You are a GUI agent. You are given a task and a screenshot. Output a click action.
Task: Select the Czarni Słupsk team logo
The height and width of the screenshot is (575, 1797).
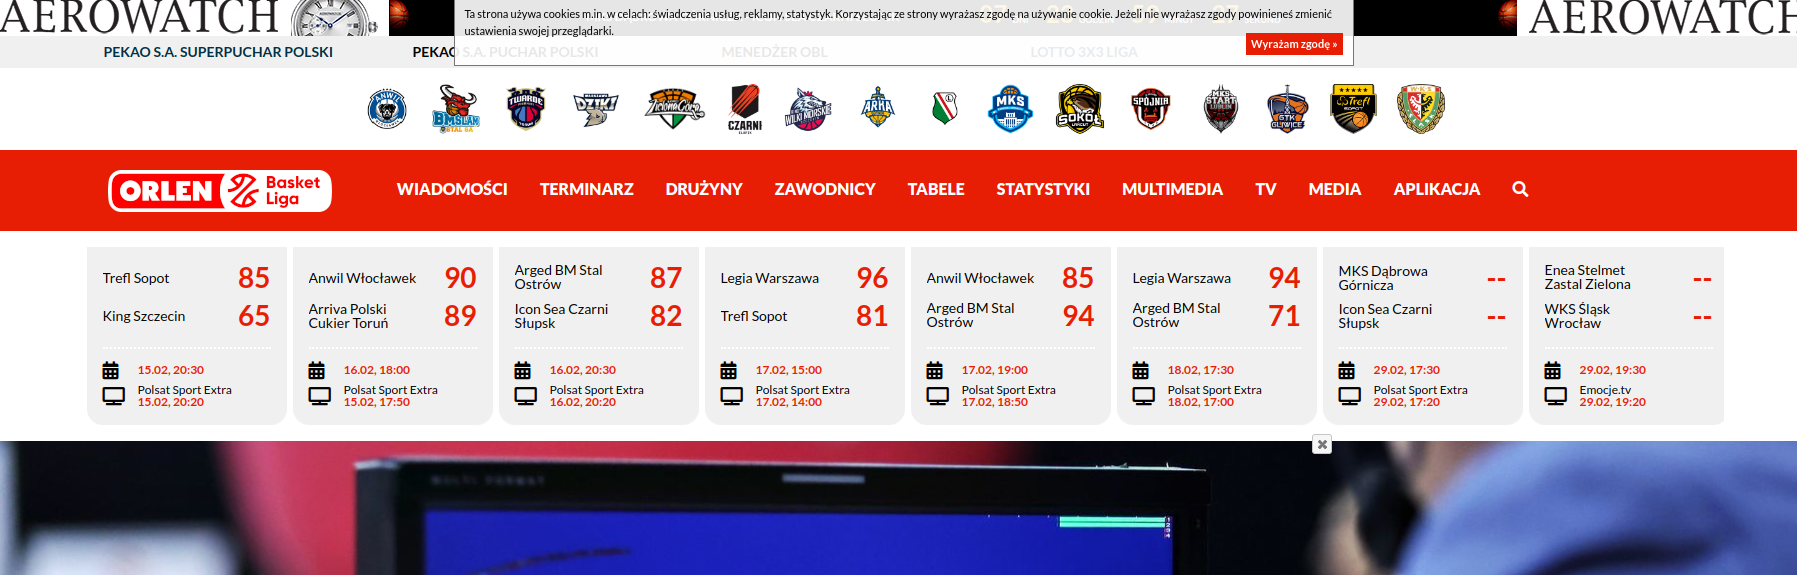[x=744, y=108]
